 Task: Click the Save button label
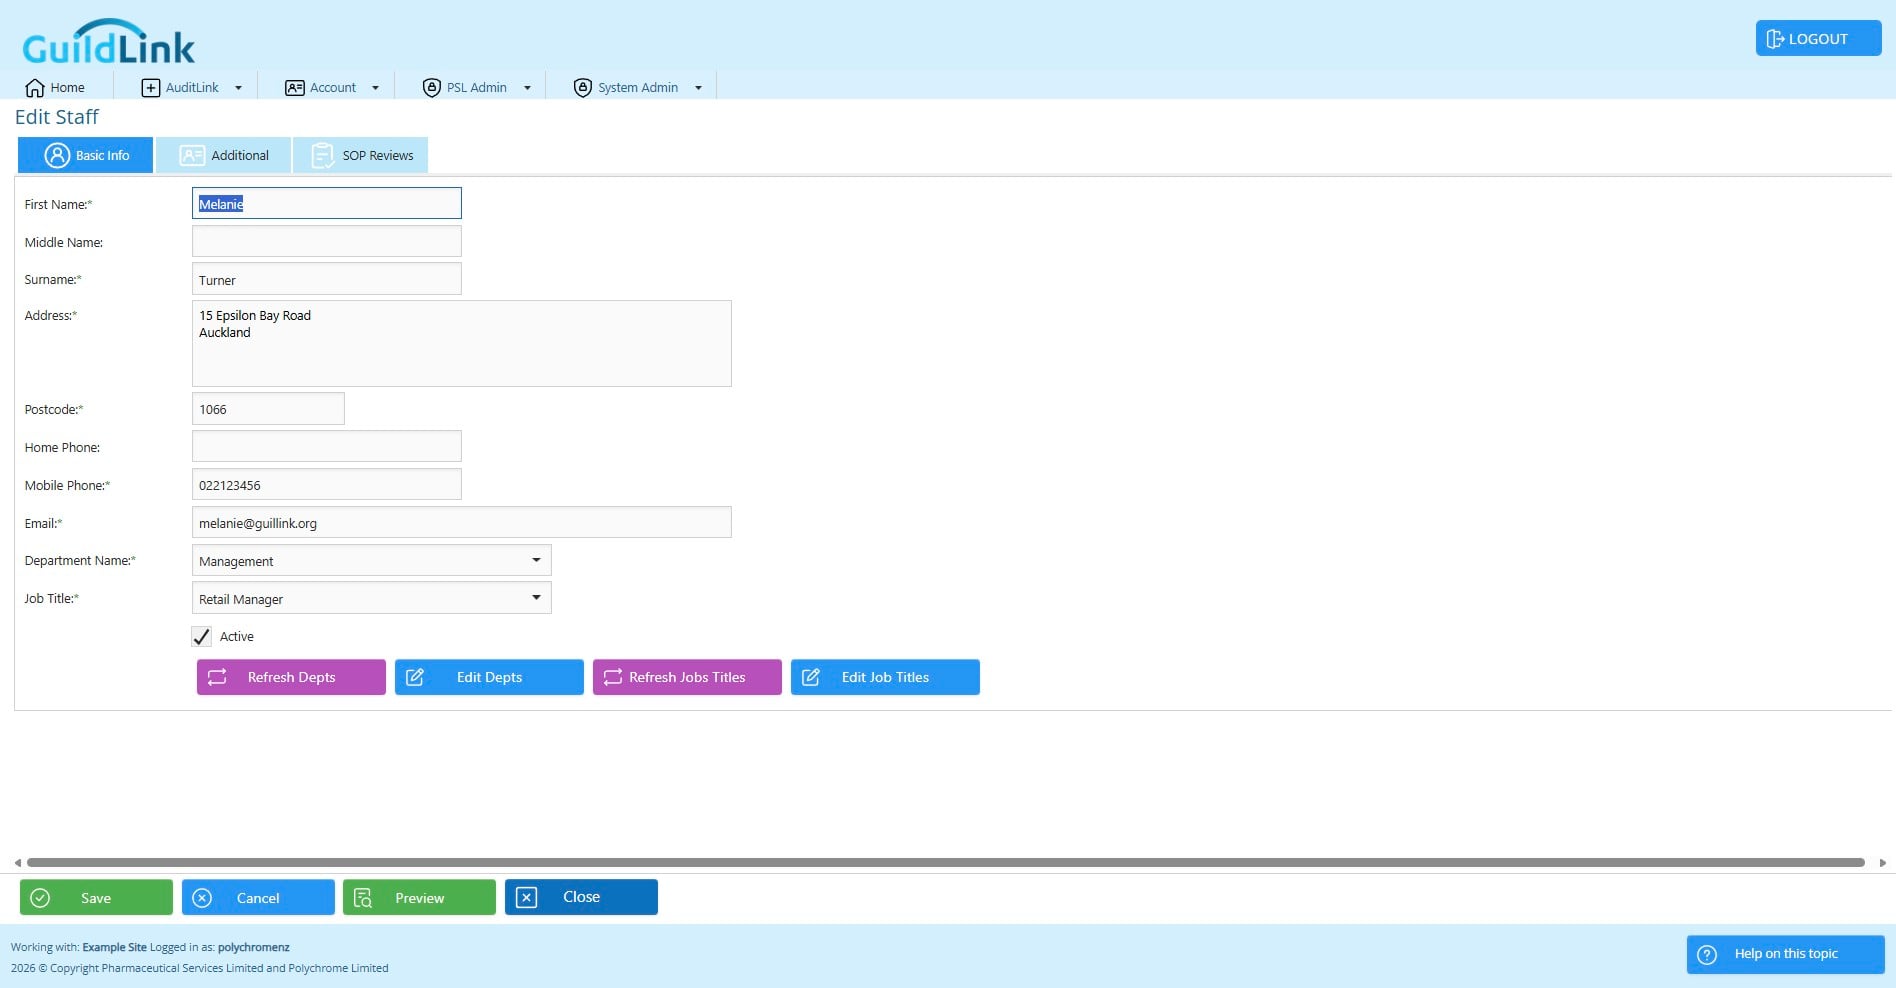click(x=96, y=898)
